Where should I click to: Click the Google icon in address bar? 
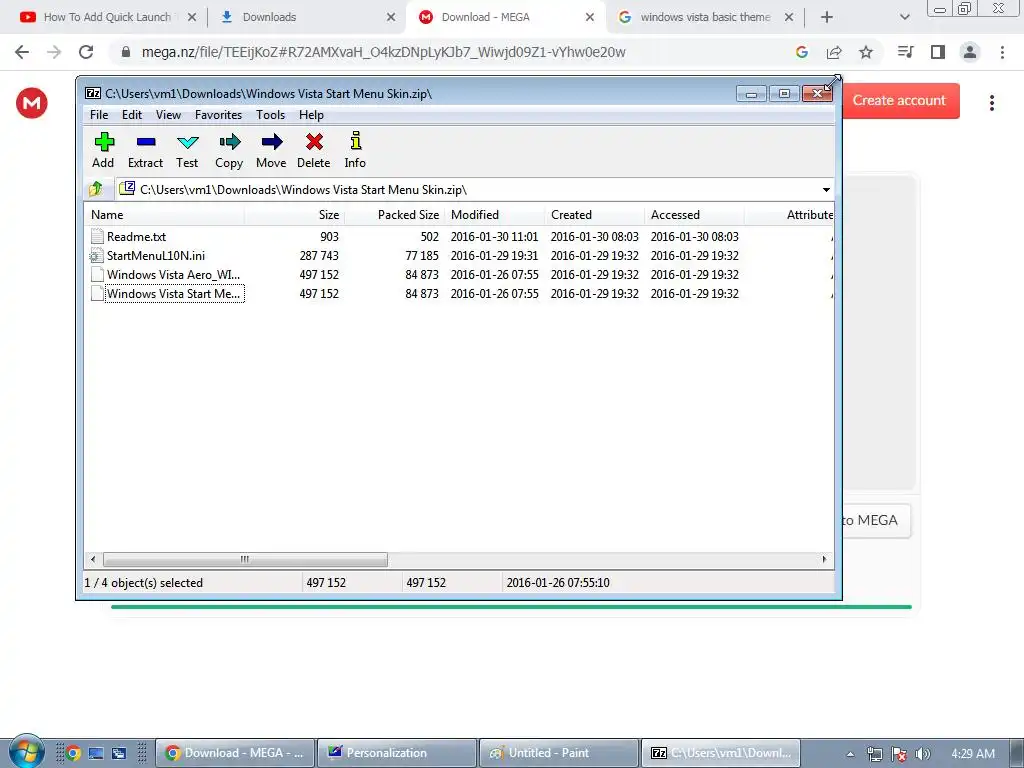click(802, 52)
